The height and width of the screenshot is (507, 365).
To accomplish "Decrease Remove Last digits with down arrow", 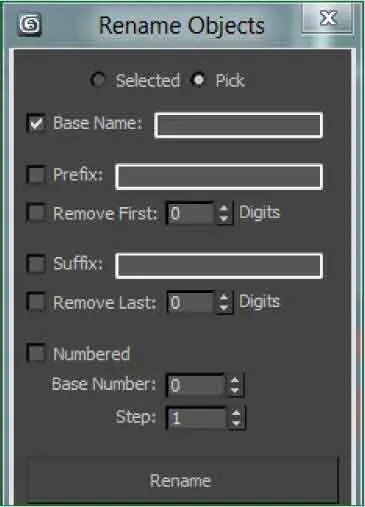I will point(224,308).
